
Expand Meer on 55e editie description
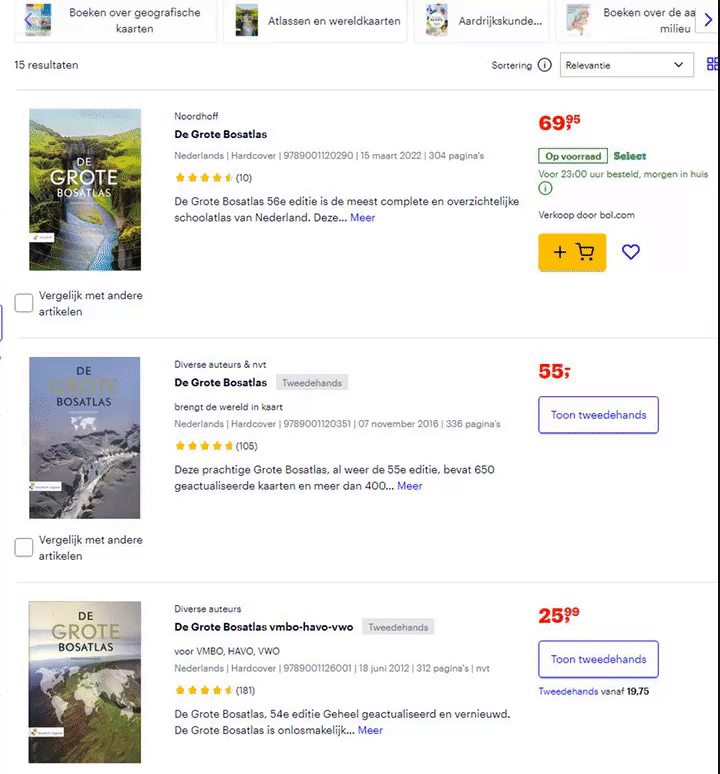coord(410,486)
